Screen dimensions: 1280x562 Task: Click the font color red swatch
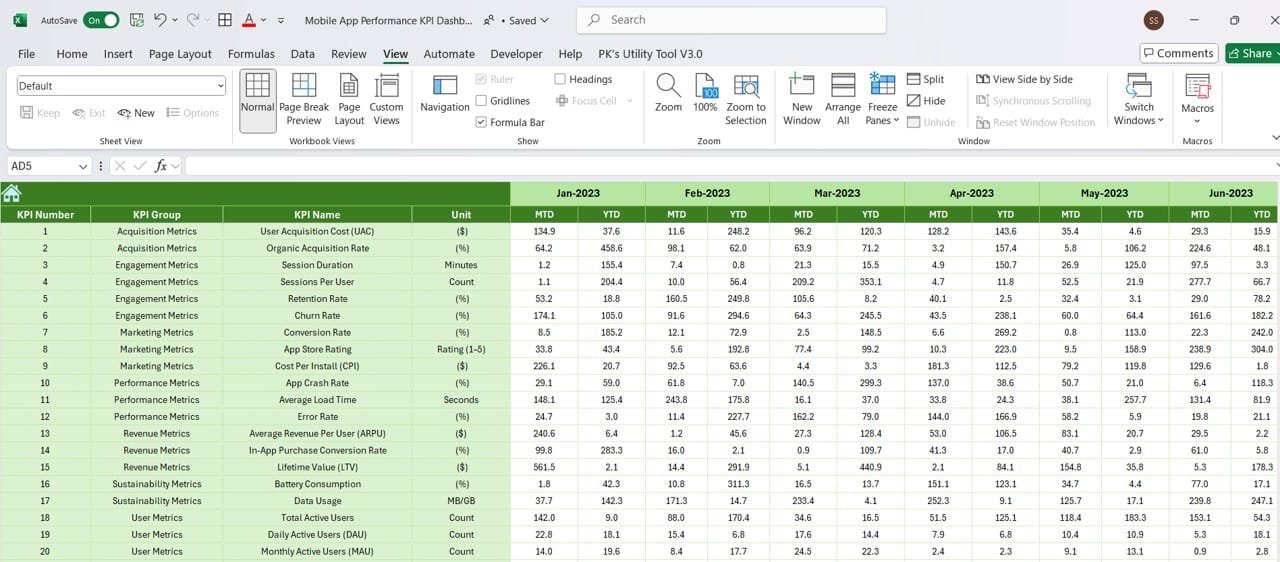(248, 20)
